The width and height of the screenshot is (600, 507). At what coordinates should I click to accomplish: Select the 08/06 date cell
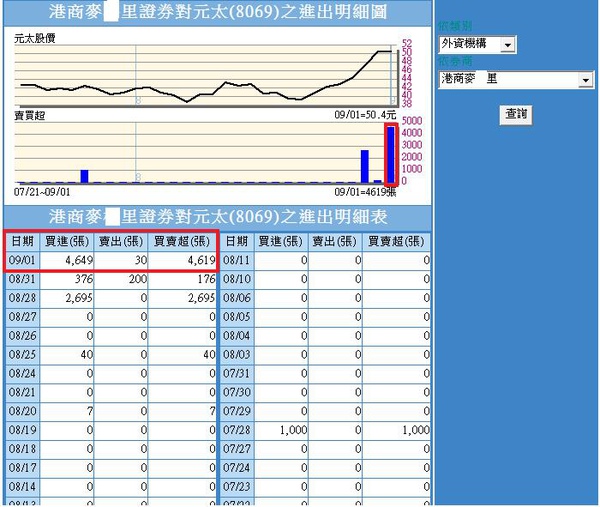pyautogui.click(x=237, y=298)
